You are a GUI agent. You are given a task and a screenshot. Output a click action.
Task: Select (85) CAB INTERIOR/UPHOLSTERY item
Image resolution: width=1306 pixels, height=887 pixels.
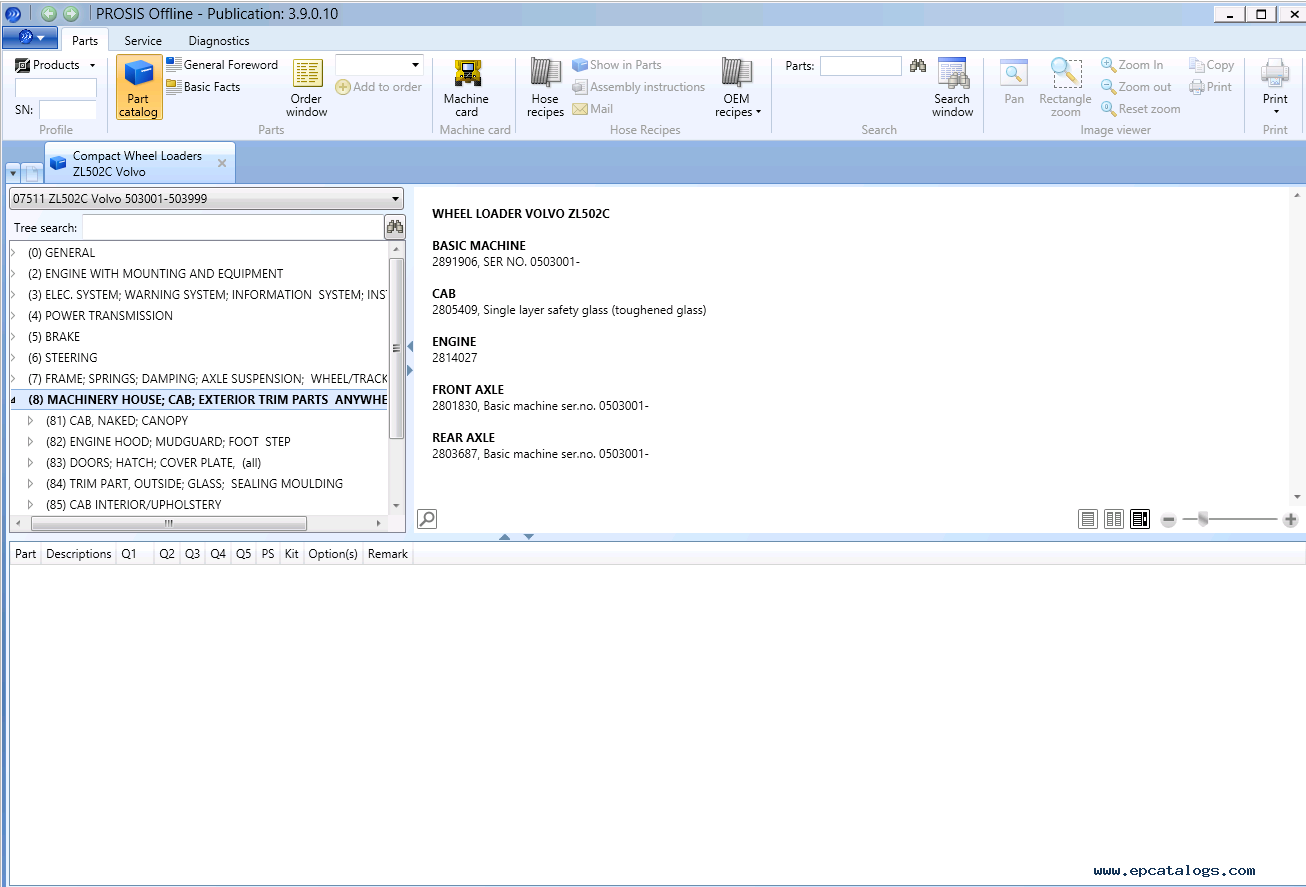tap(134, 505)
